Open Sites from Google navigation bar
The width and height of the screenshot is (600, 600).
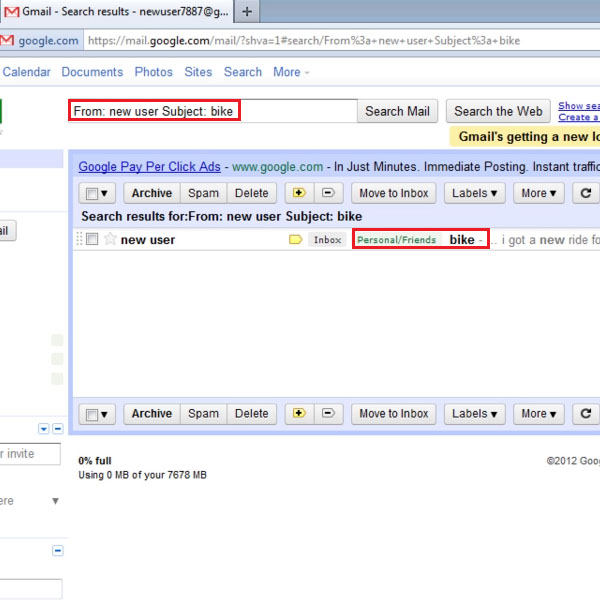point(198,72)
